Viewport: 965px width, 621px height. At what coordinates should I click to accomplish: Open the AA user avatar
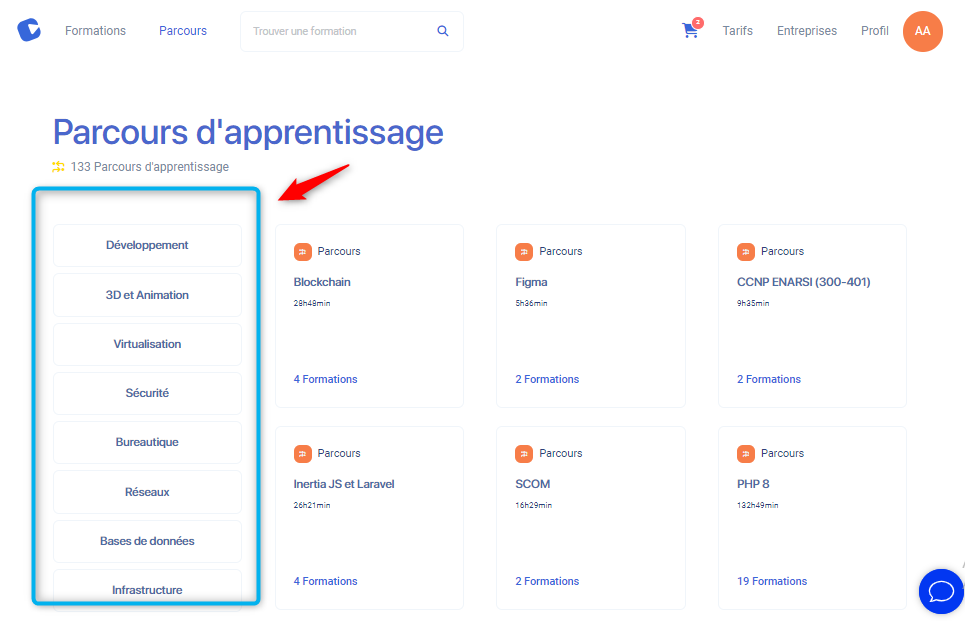coord(922,31)
